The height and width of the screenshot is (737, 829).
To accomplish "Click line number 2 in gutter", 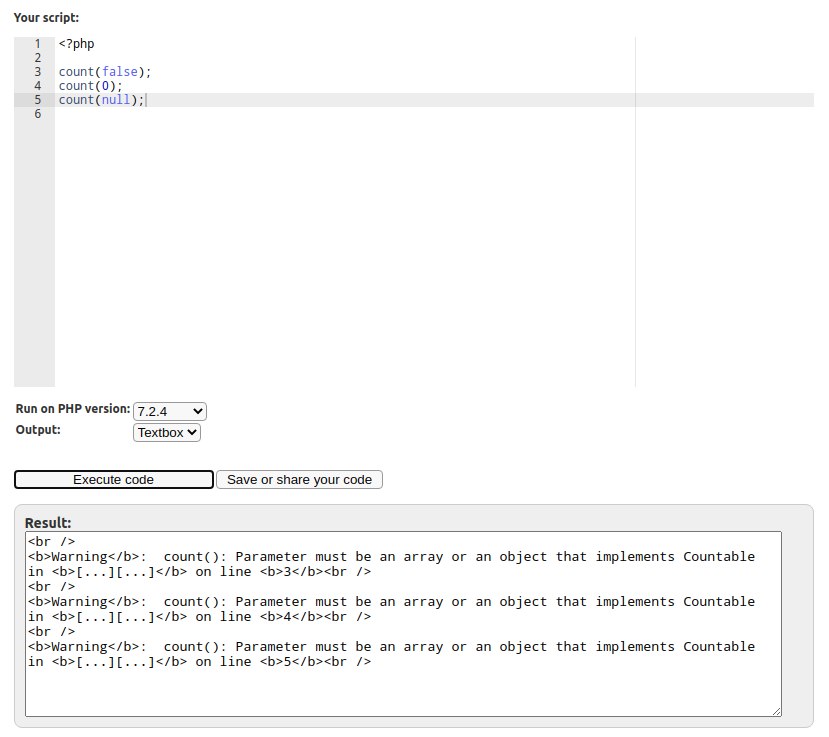I will (x=38, y=58).
